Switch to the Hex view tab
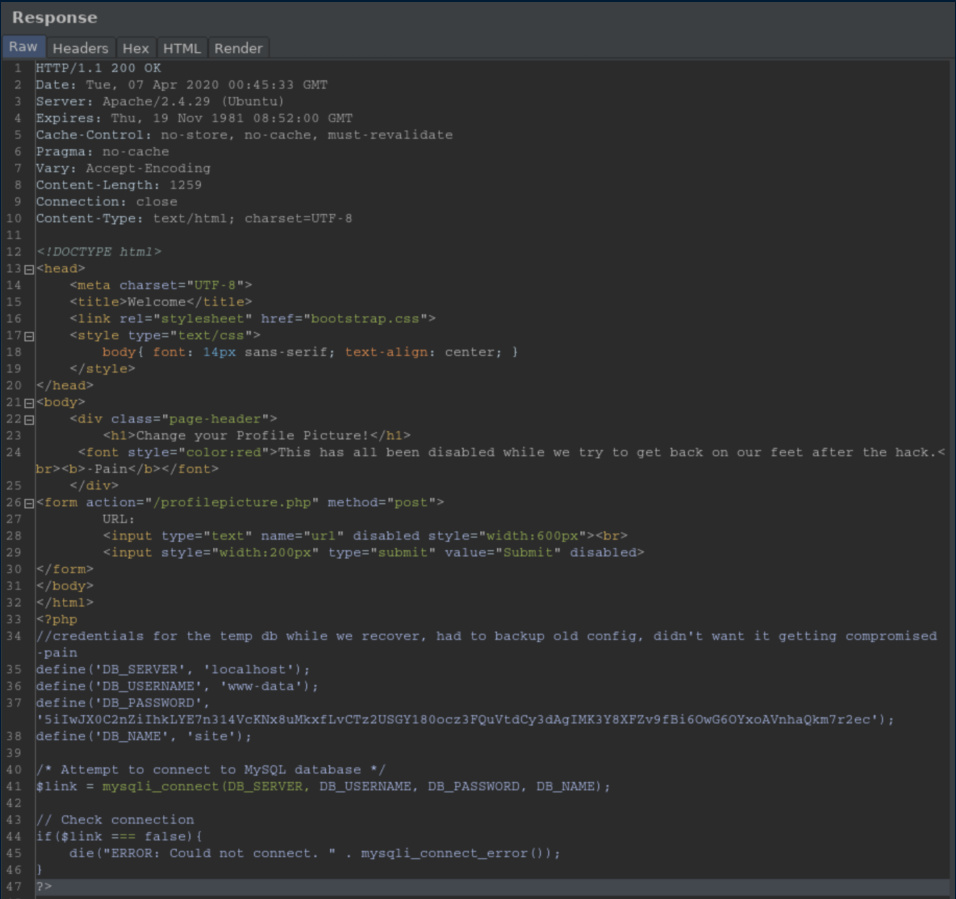The image size is (956, 899). [x=135, y=48]
